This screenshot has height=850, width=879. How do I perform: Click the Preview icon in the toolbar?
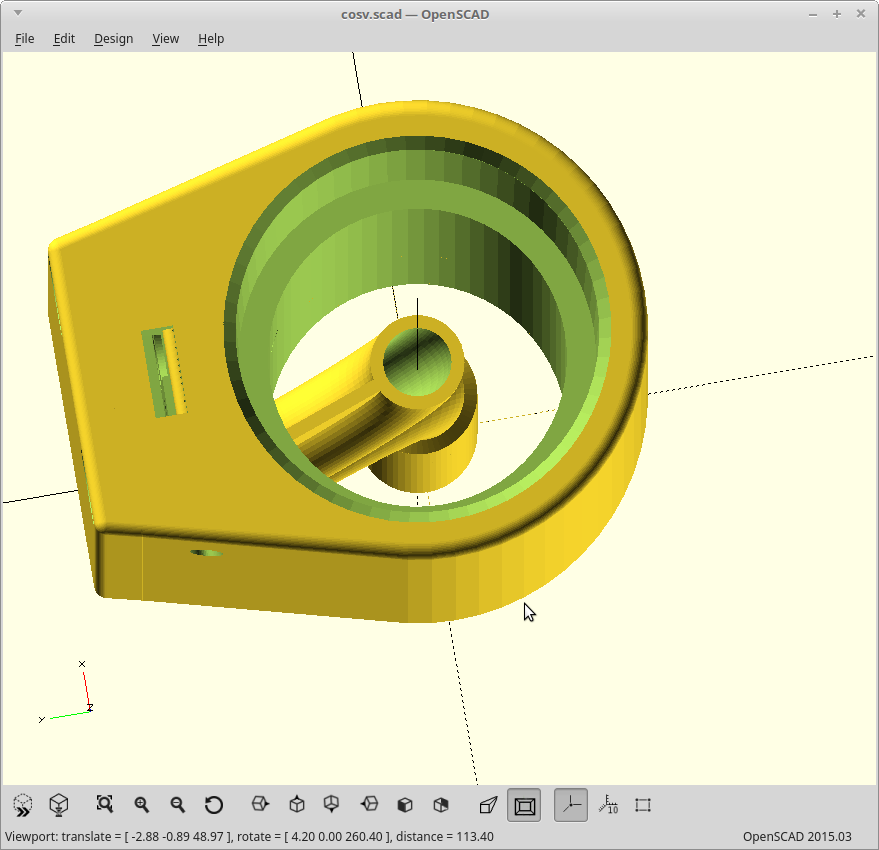[x=22, y=804]
